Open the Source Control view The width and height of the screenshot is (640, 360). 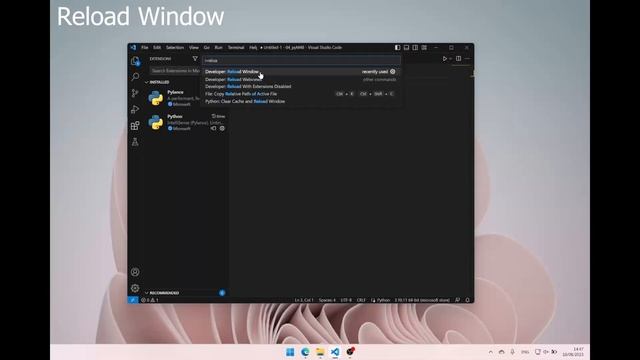(x=135, y=93)
